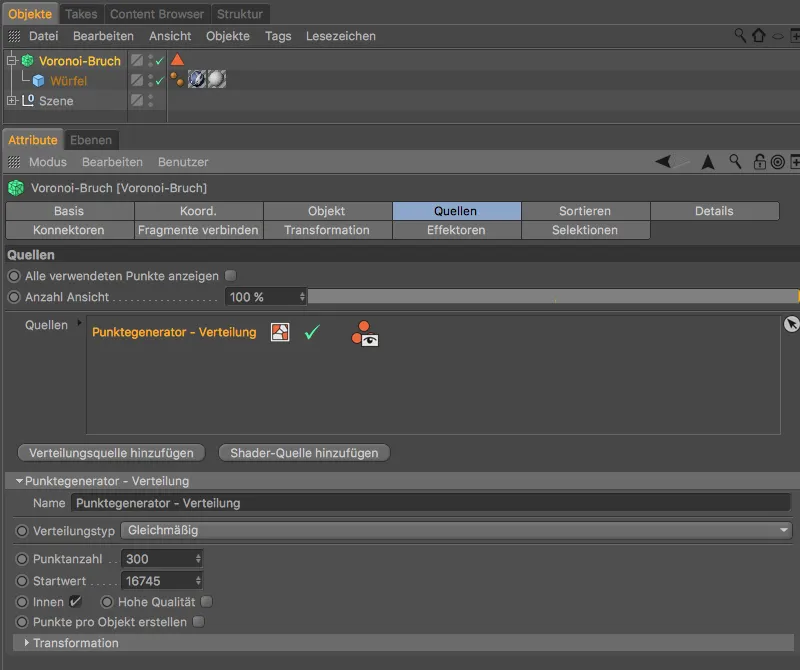Uncheck the Innen checkbox
This screenshot has width=800, height=670.
click(x=76, y=602)
